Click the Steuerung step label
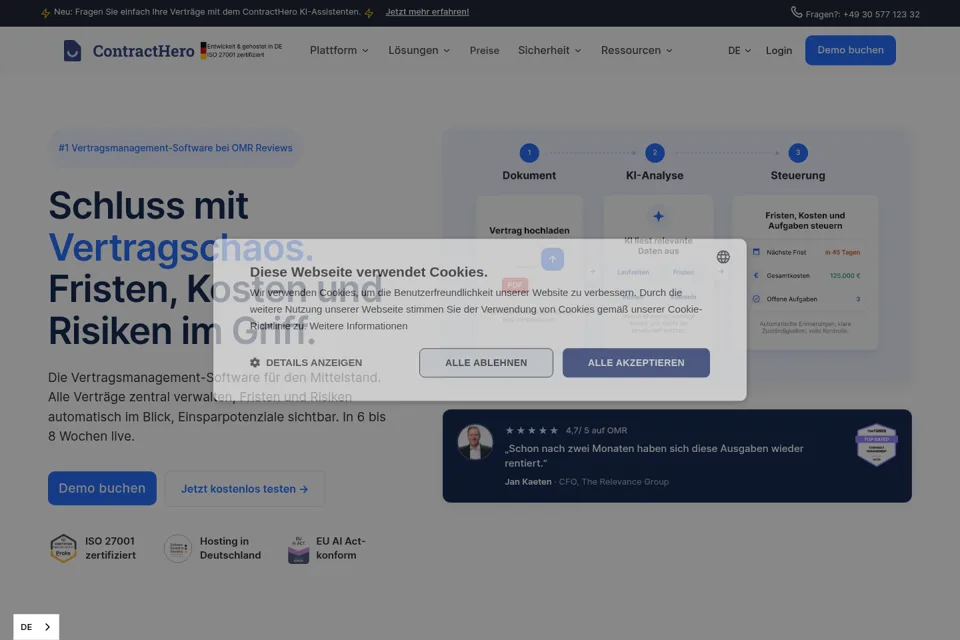This screenshot has height=640, width=960. pos(798,175)
